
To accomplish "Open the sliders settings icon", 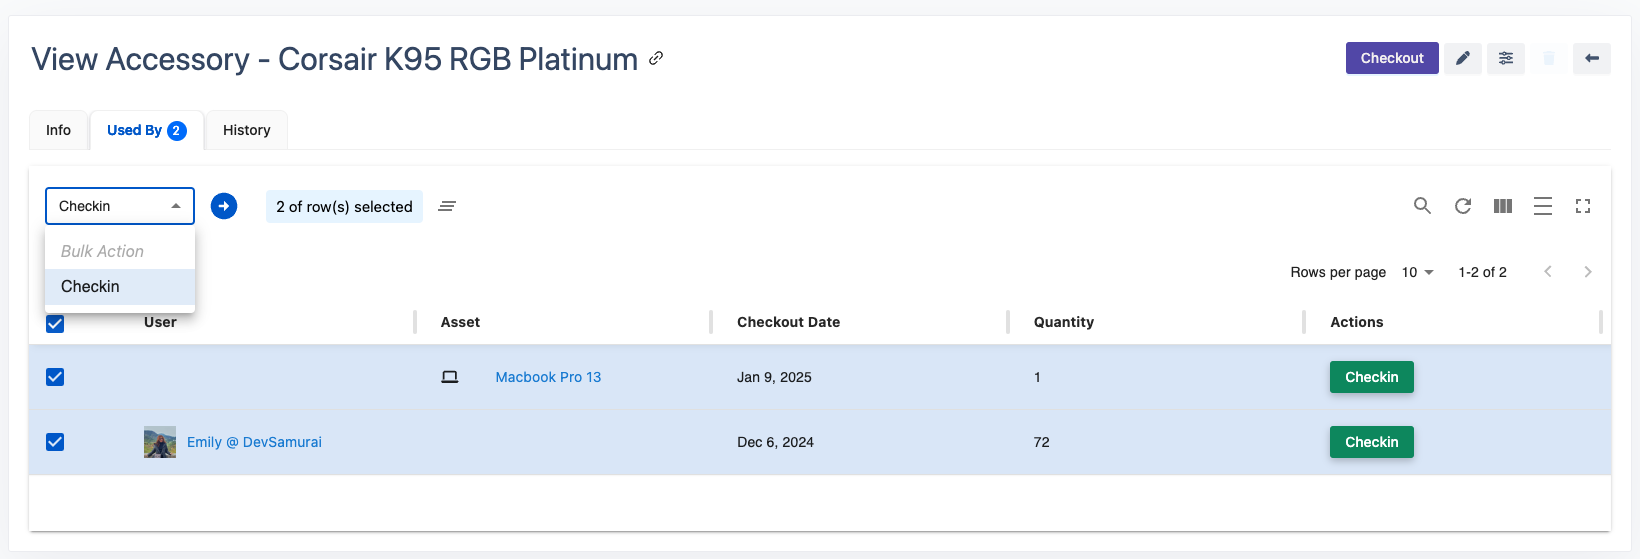I will 1505,58.
